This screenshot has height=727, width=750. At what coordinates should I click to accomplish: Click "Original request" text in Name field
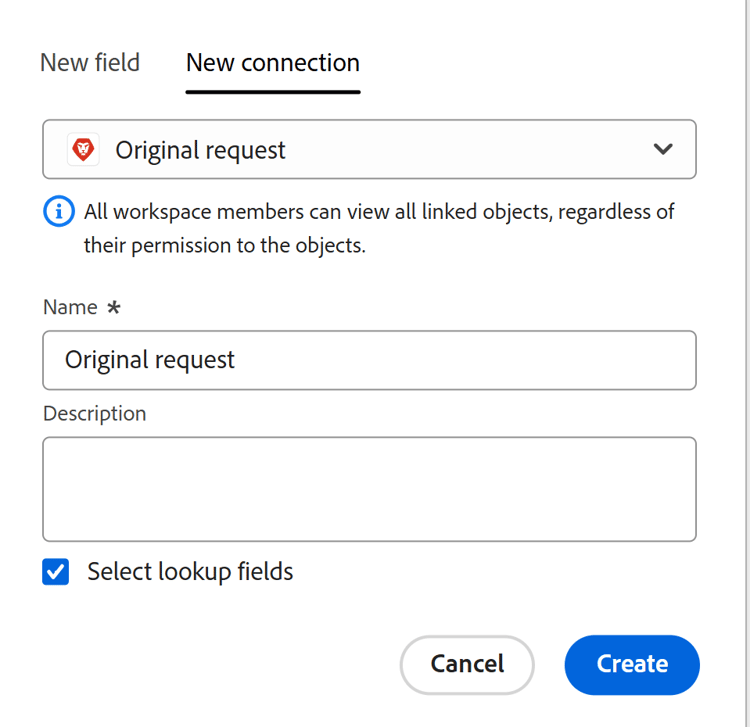point(150,360)
